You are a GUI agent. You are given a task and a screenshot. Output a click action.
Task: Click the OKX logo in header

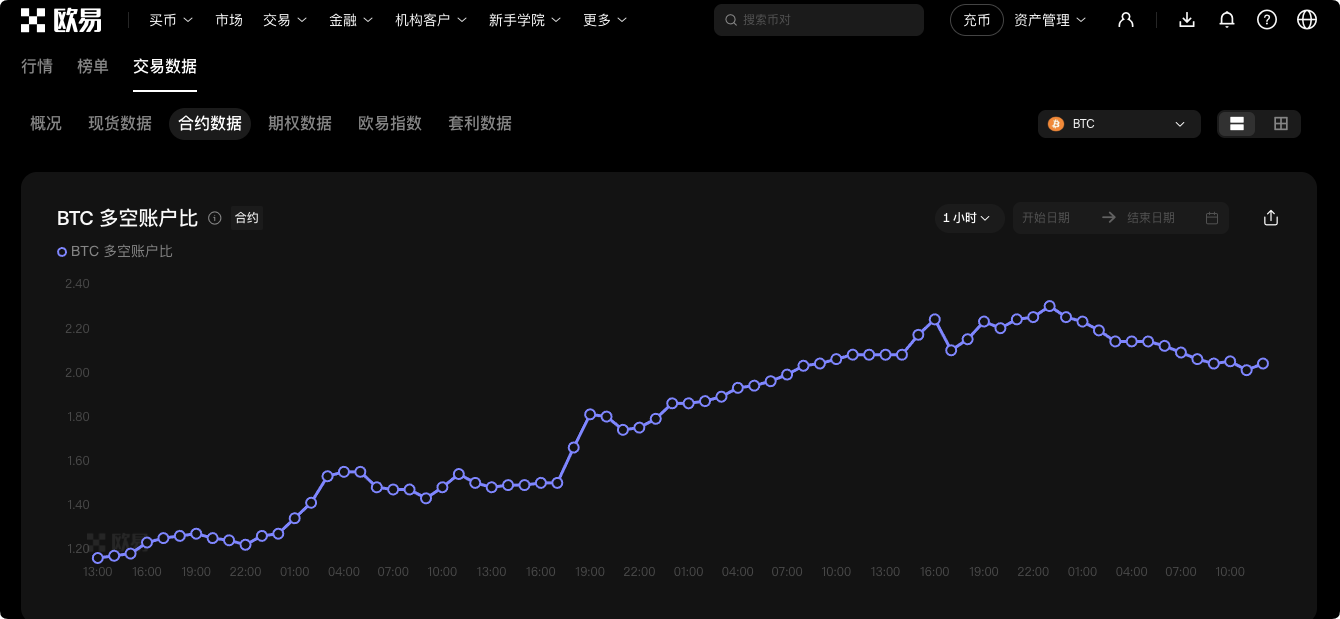click(61, 20)
